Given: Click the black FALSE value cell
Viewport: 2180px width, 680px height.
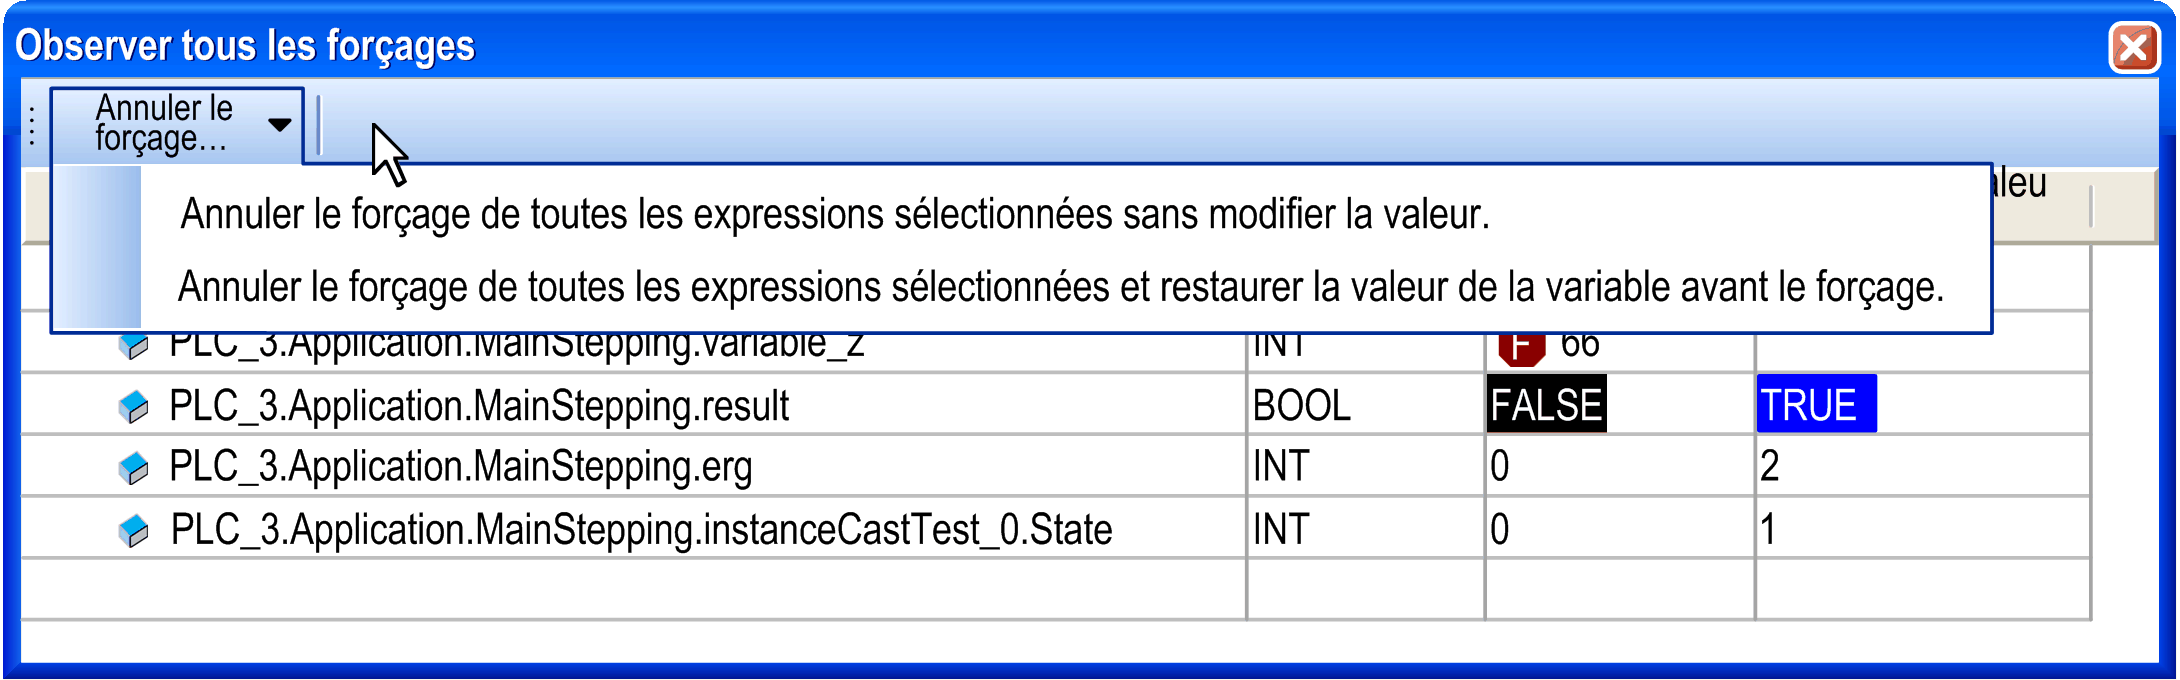Looking at the screenshot, I should coord(1546,405).
